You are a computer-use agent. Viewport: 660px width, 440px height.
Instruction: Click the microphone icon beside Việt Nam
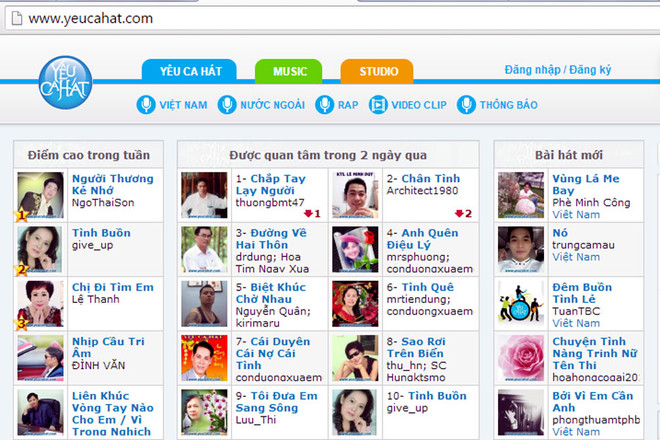point(146,105)
